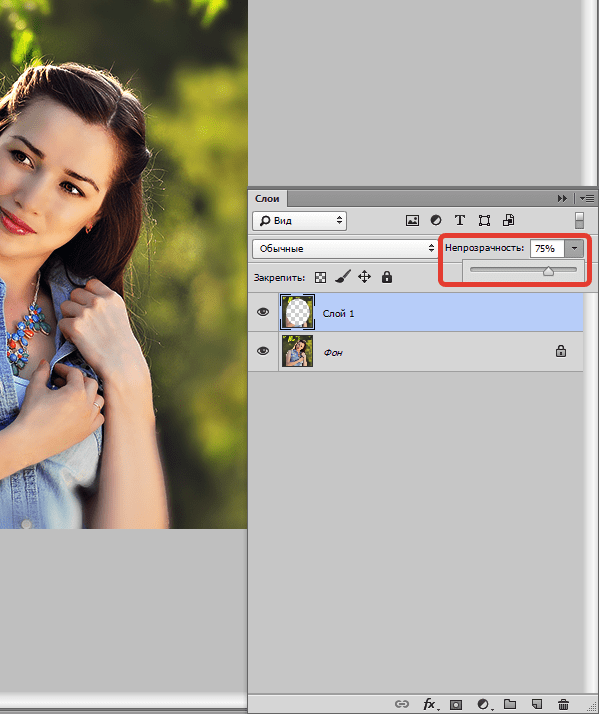Click the create new group folder button
599x714 pixels.
coord(510,704)
